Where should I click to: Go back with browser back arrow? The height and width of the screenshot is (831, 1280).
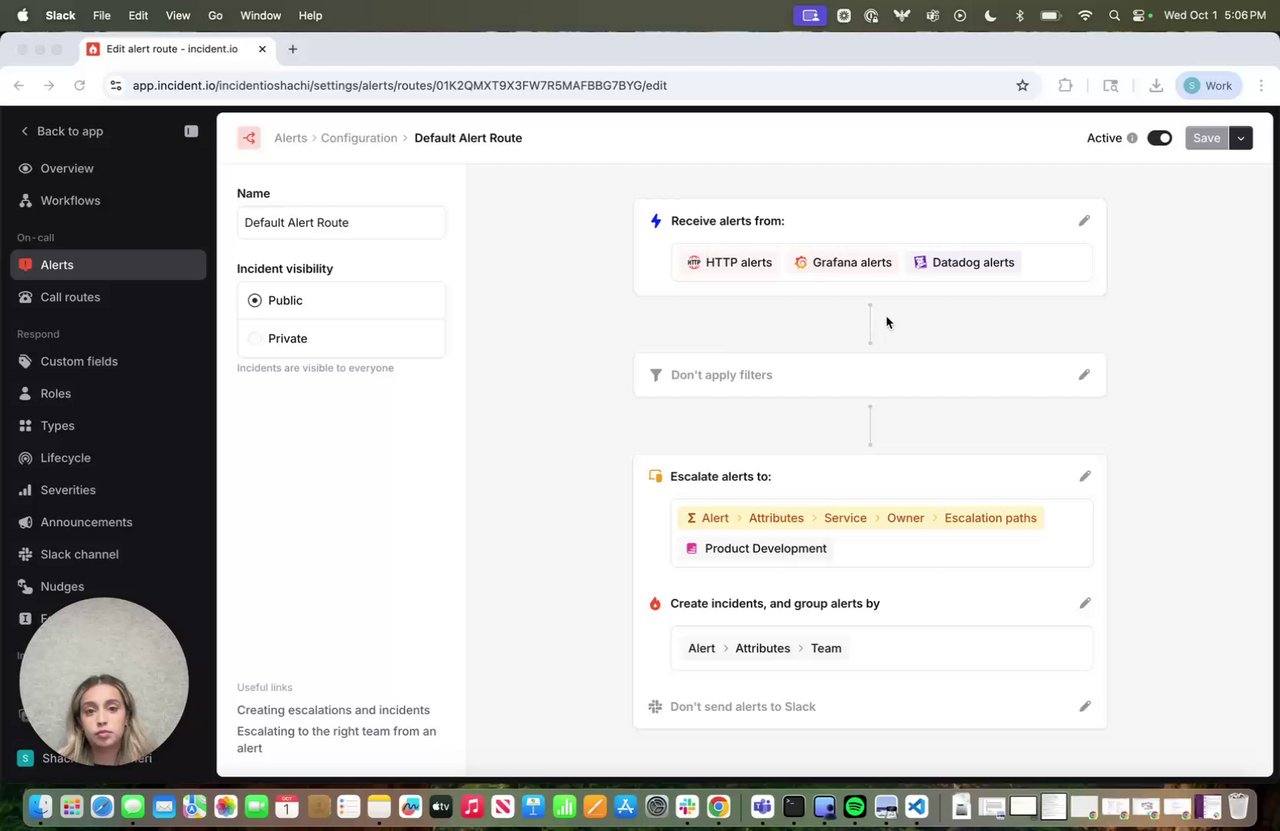tap(19, 86)
